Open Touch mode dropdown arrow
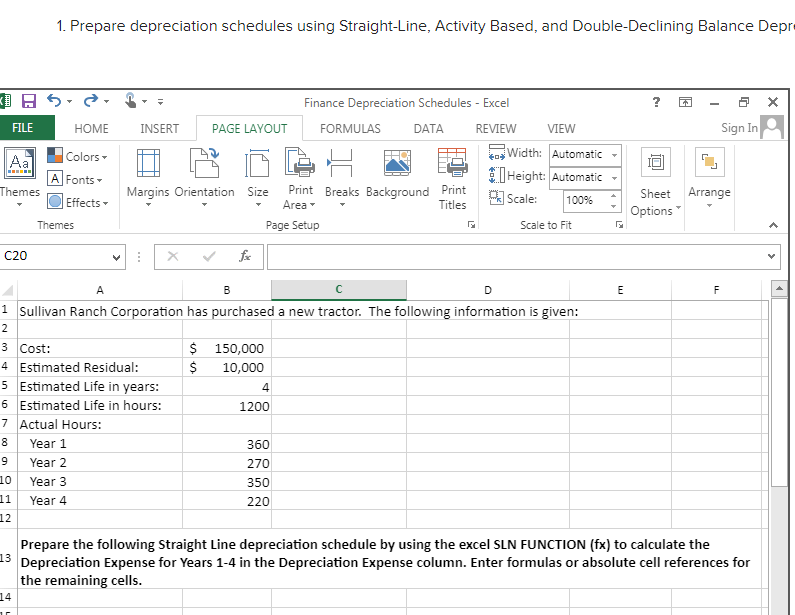The height and width of the screenshot is (615, 795). coord(144,101)
